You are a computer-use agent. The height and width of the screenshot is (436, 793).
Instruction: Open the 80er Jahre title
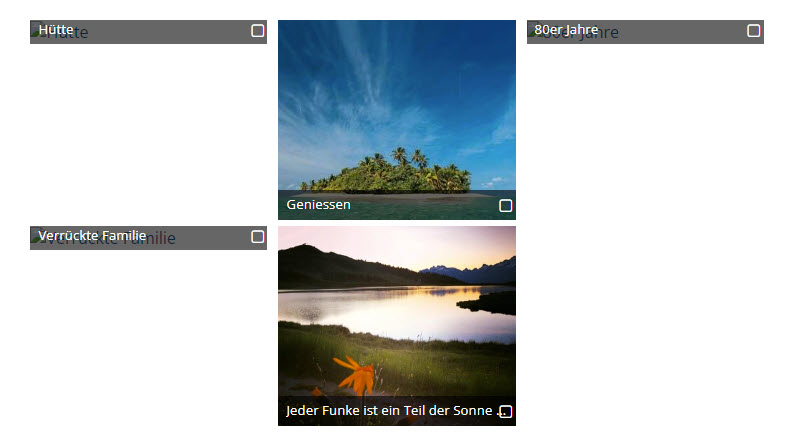pos(566,30)
